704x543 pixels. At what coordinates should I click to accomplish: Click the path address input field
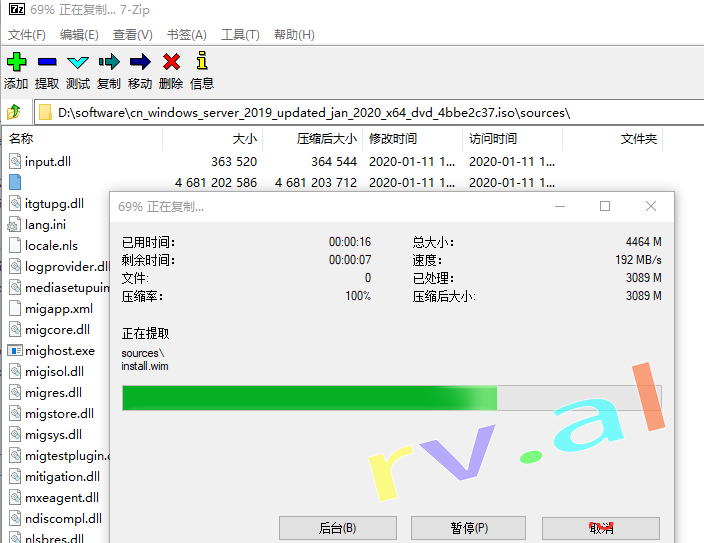pyautogui.click(x=368, y=112)
